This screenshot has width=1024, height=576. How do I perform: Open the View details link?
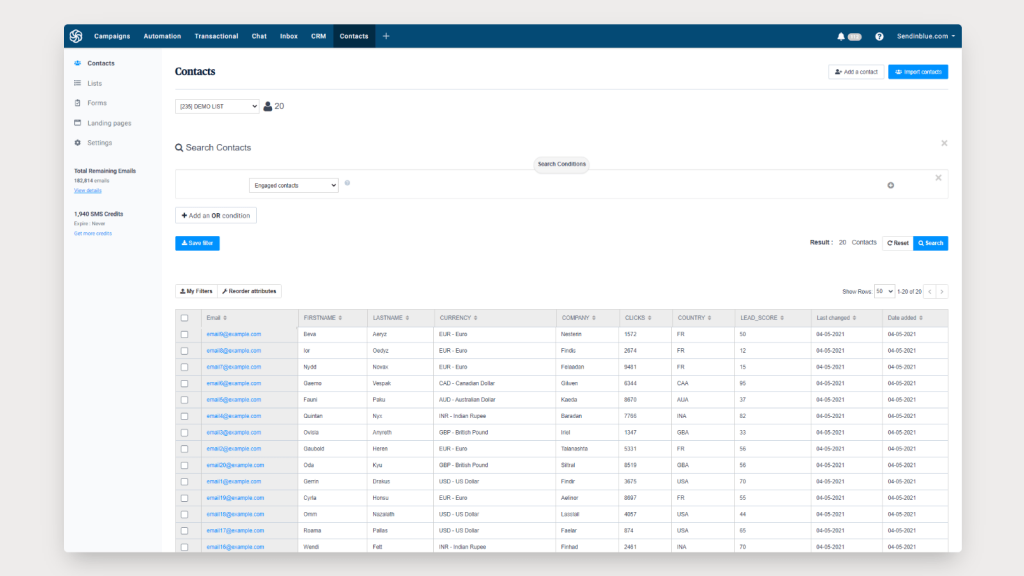[x=88, y=191]
